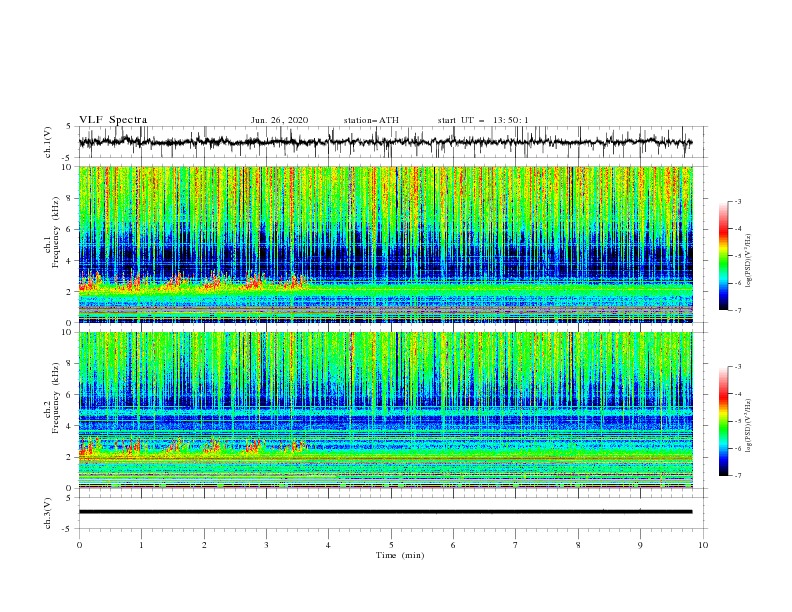Click tick label "6" on the Time (min) axis
Screen dimensions: 792x612
tap(453, 545)
